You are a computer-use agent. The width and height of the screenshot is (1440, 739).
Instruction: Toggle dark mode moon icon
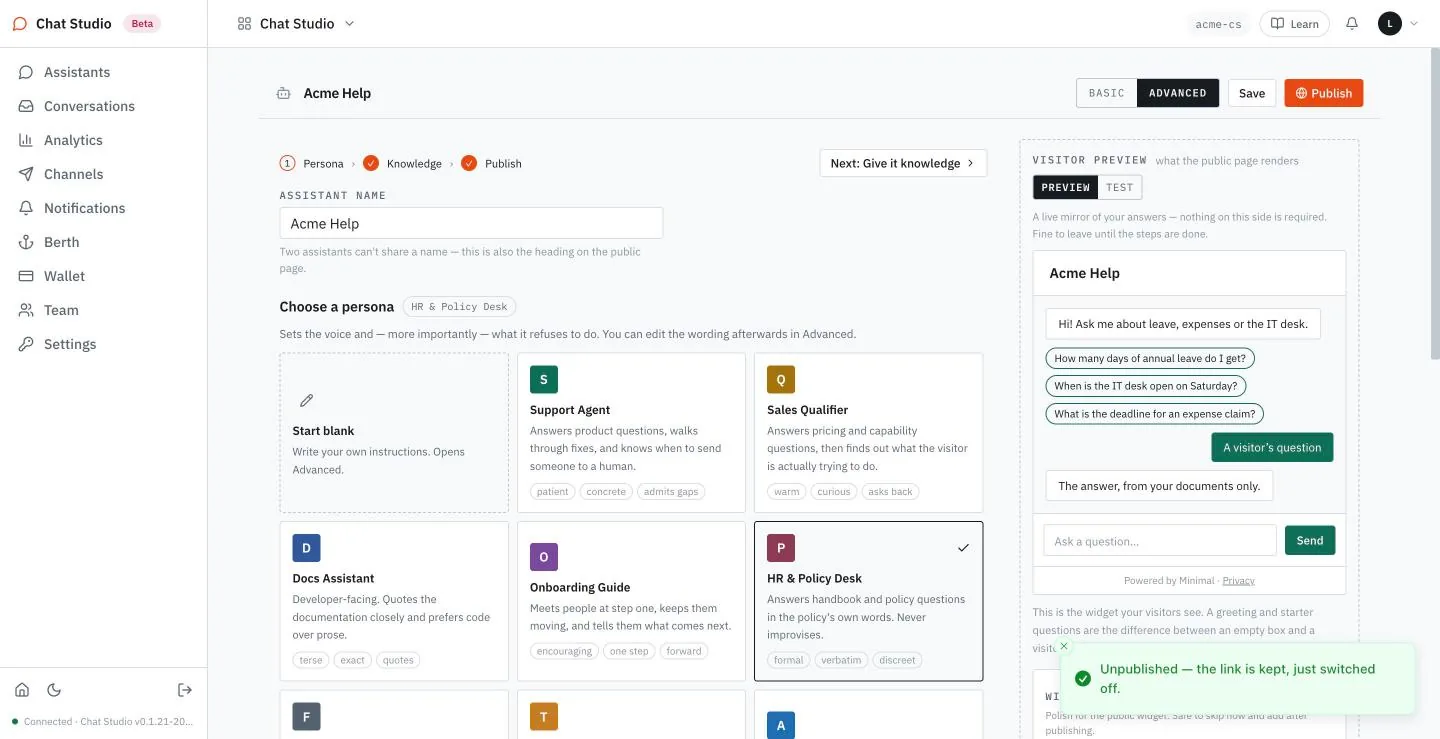tap(54, 690)
